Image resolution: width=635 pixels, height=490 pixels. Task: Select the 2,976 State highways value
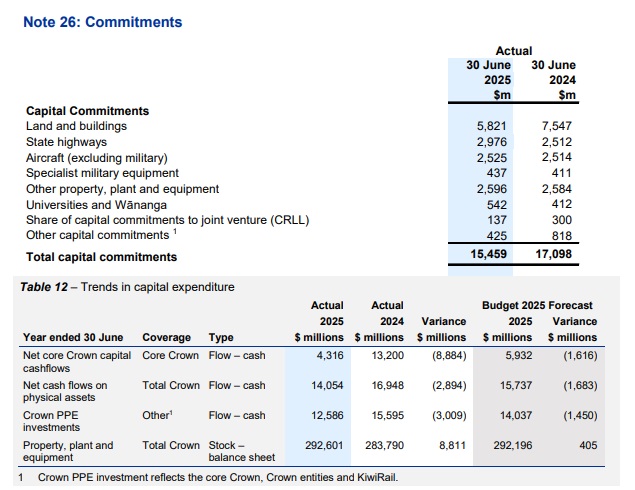click(x=492, y=142)
